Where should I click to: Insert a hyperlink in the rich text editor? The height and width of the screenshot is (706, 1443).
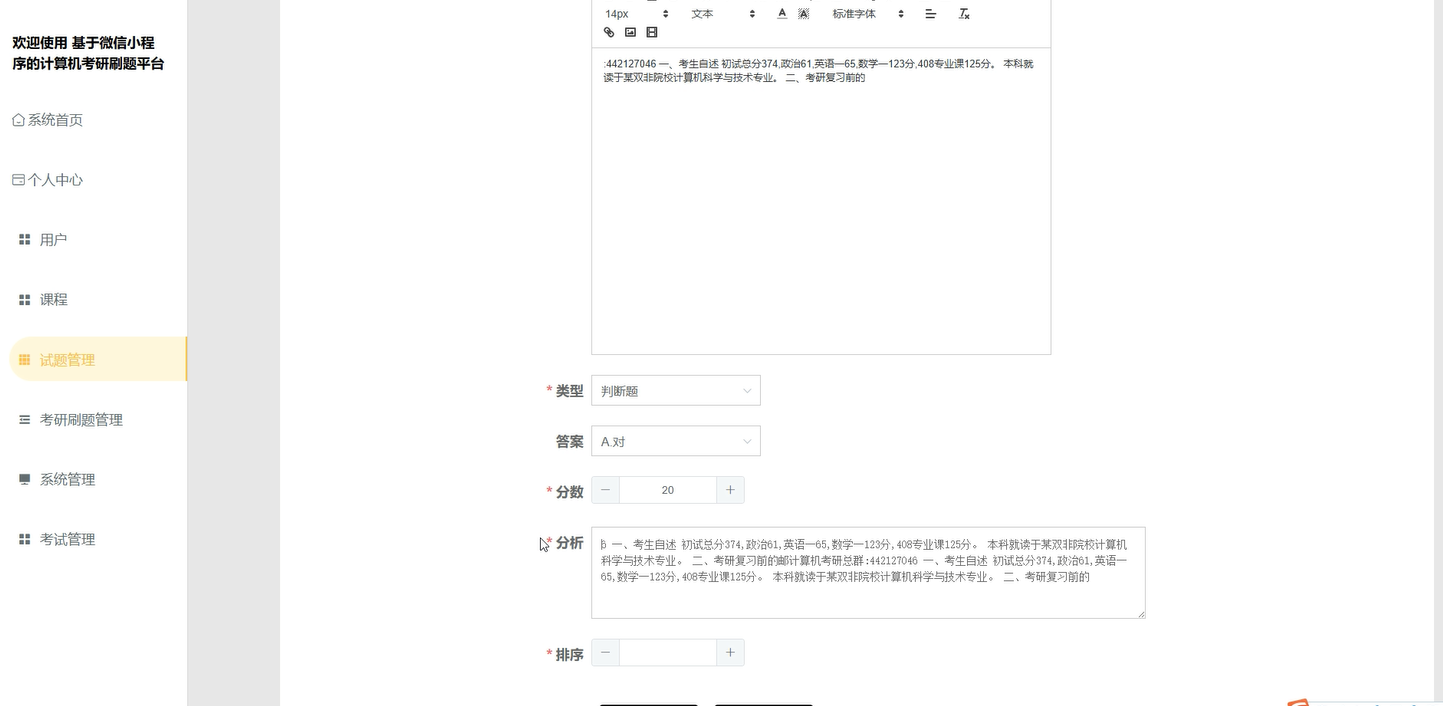coord(608,31)
